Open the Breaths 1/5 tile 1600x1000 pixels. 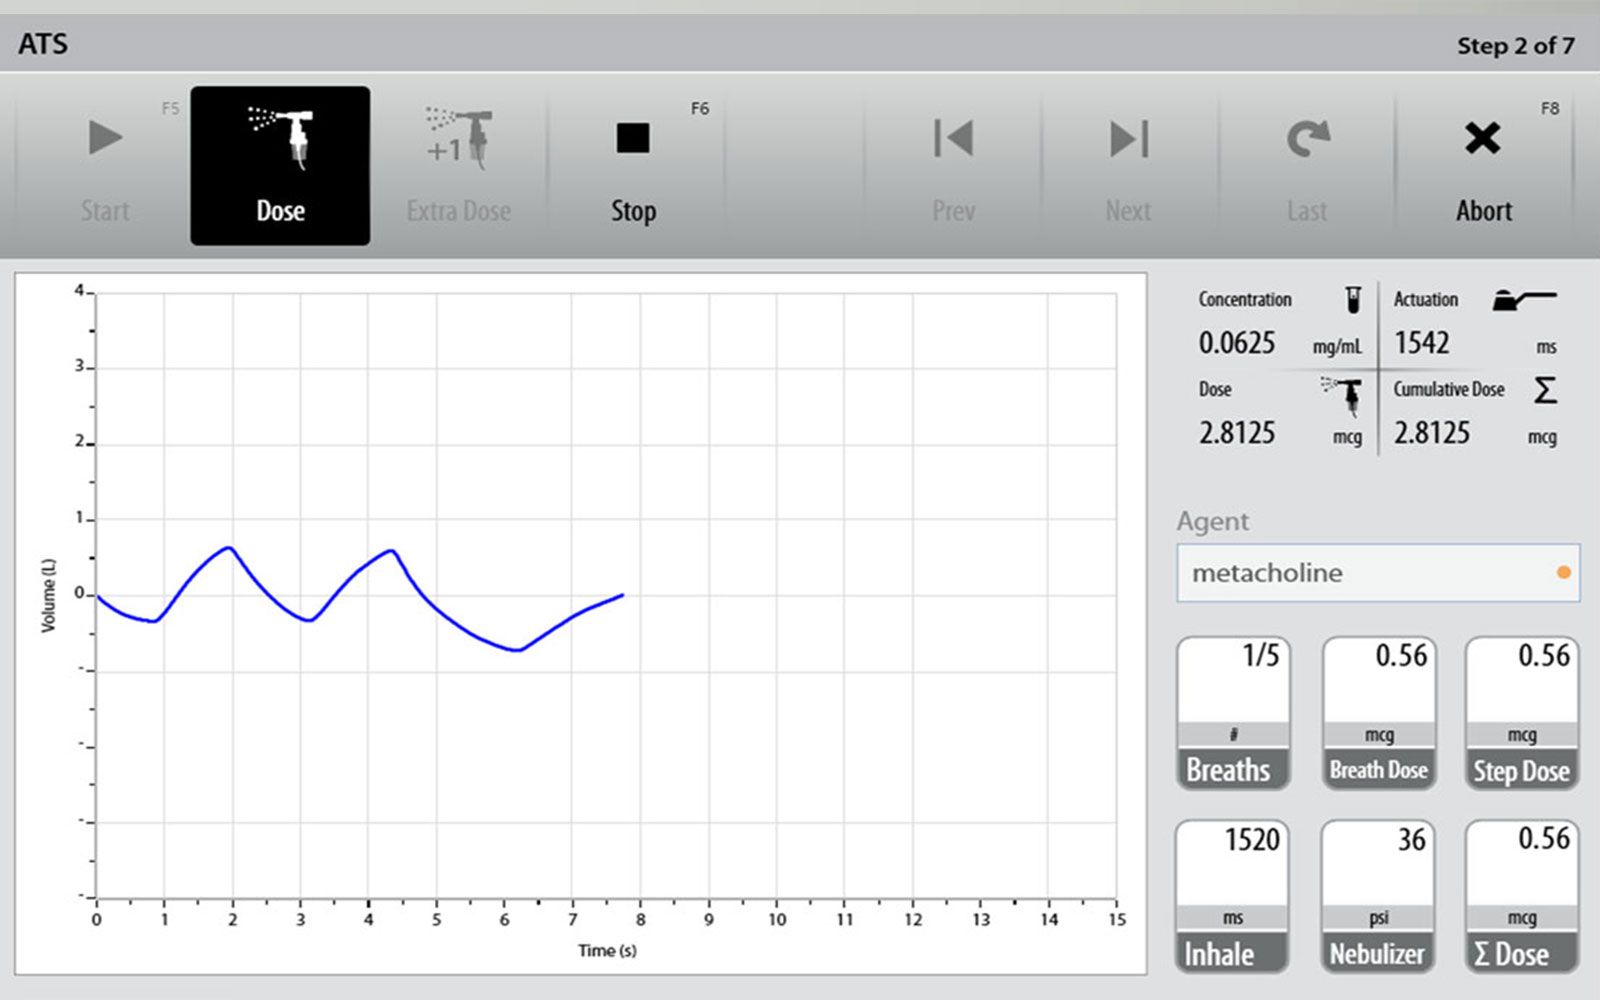pos(1233,713)
